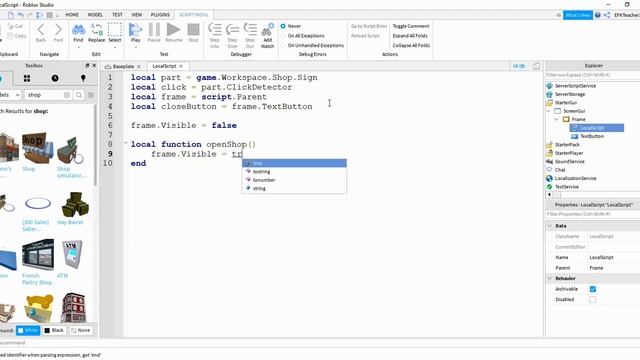This screenshot has height=360, width=640.
Task: Toggle the Archivable checkbox
Action: point(593,289)
